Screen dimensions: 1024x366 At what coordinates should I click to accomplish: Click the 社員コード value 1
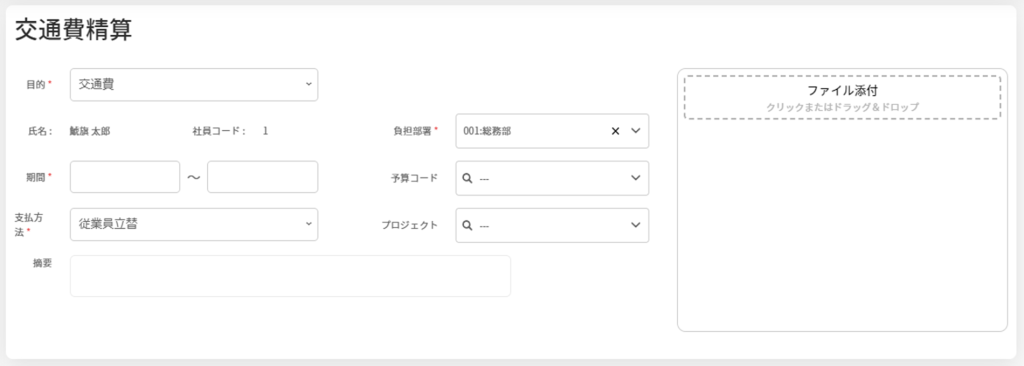point(266,131)
